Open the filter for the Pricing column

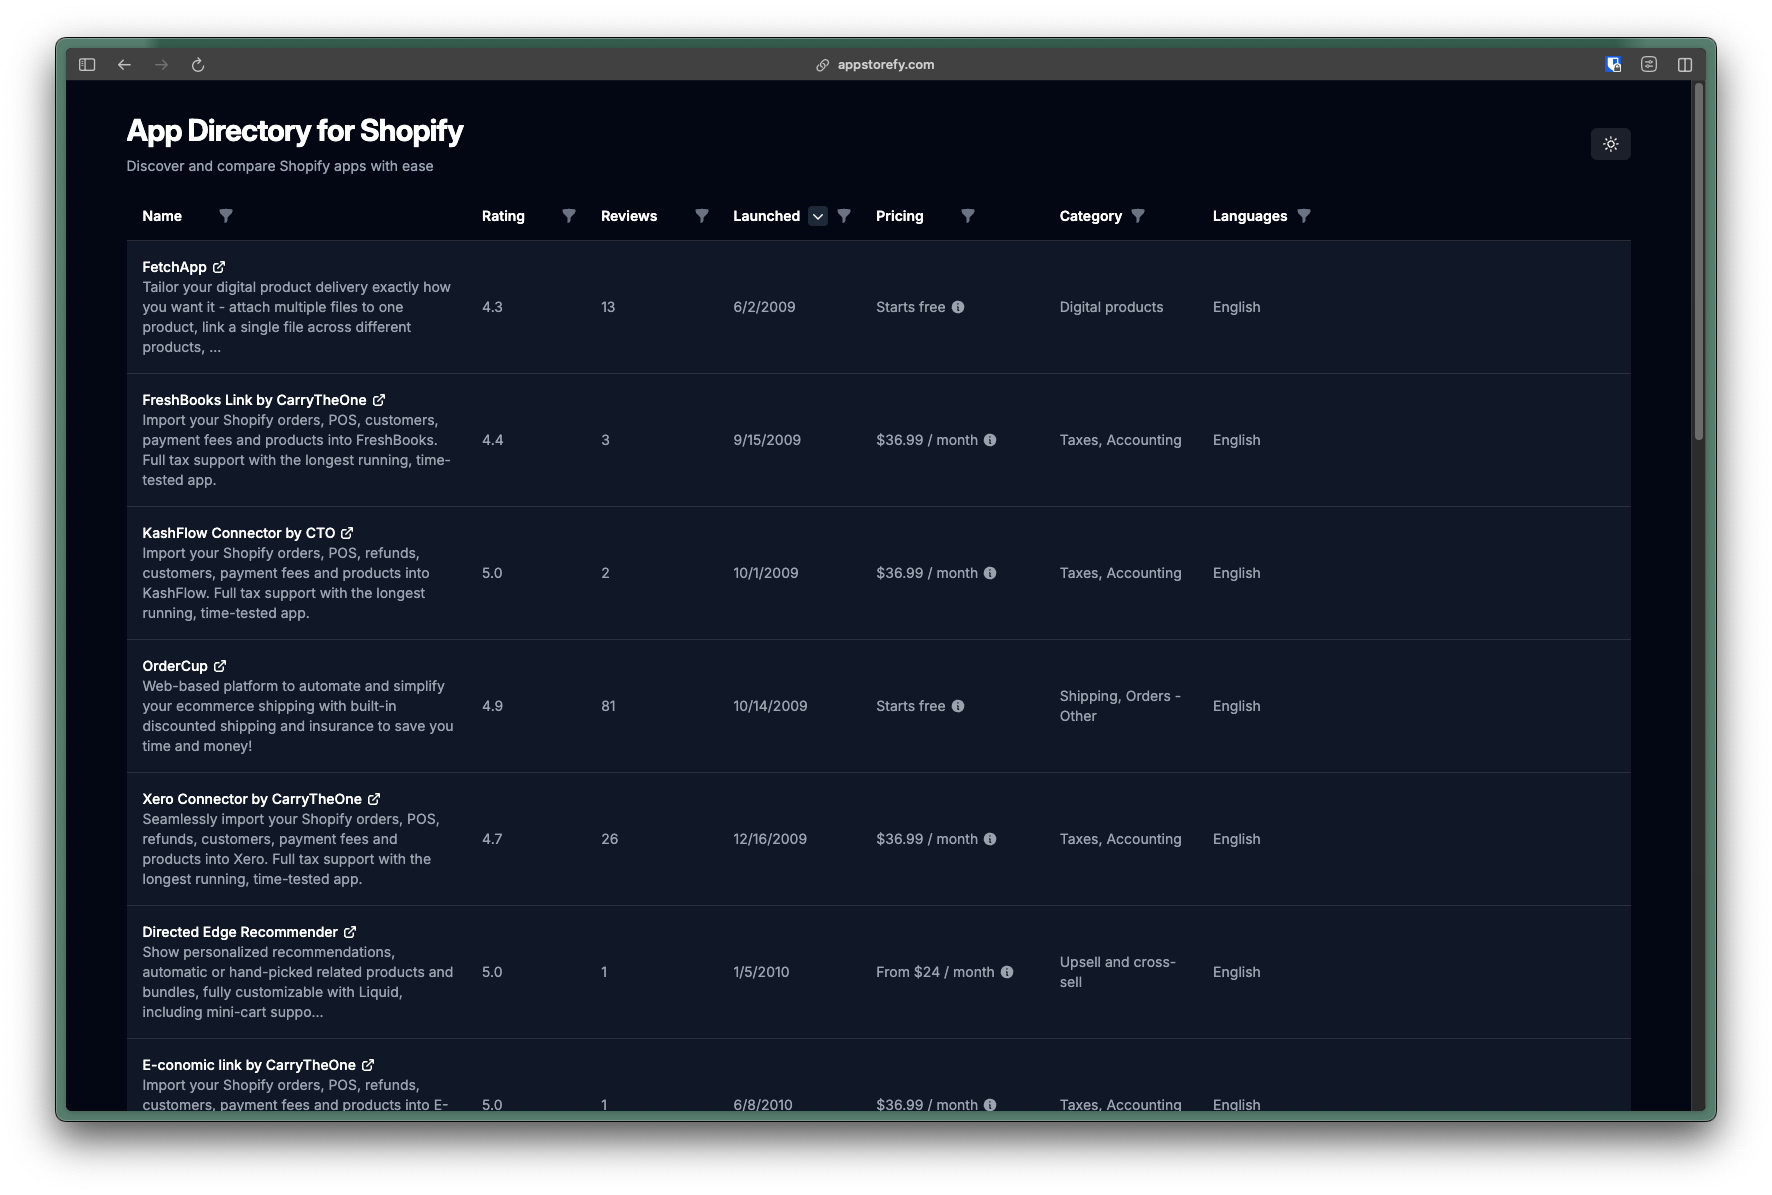(968, 216)
